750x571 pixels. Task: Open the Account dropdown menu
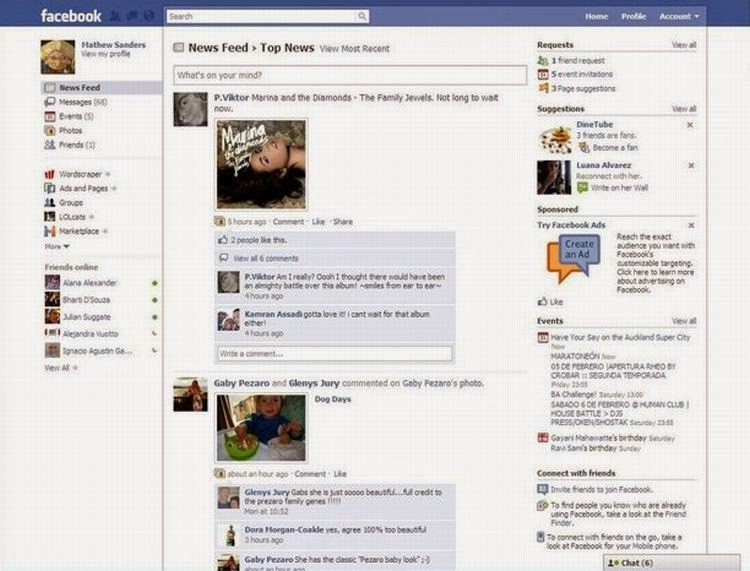(x=679, y=16)
